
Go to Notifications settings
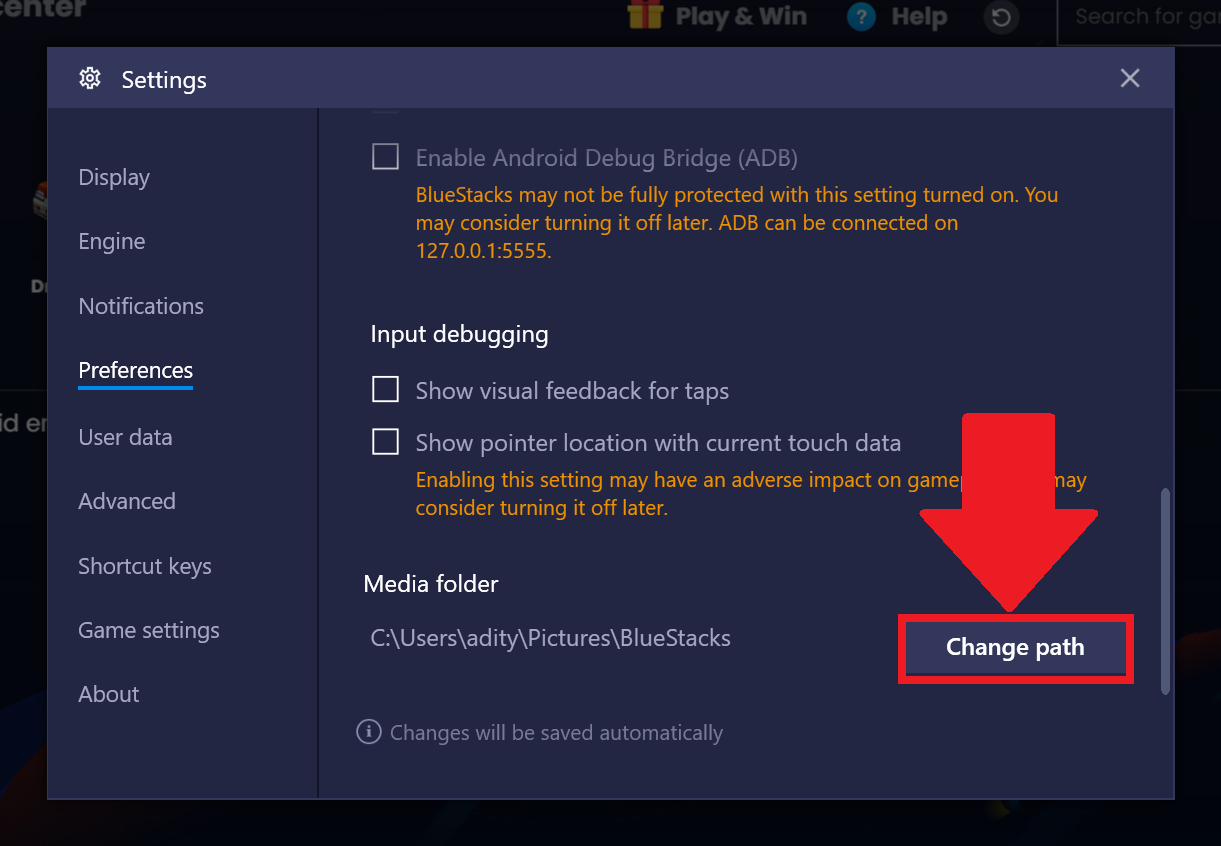point(141,306)
